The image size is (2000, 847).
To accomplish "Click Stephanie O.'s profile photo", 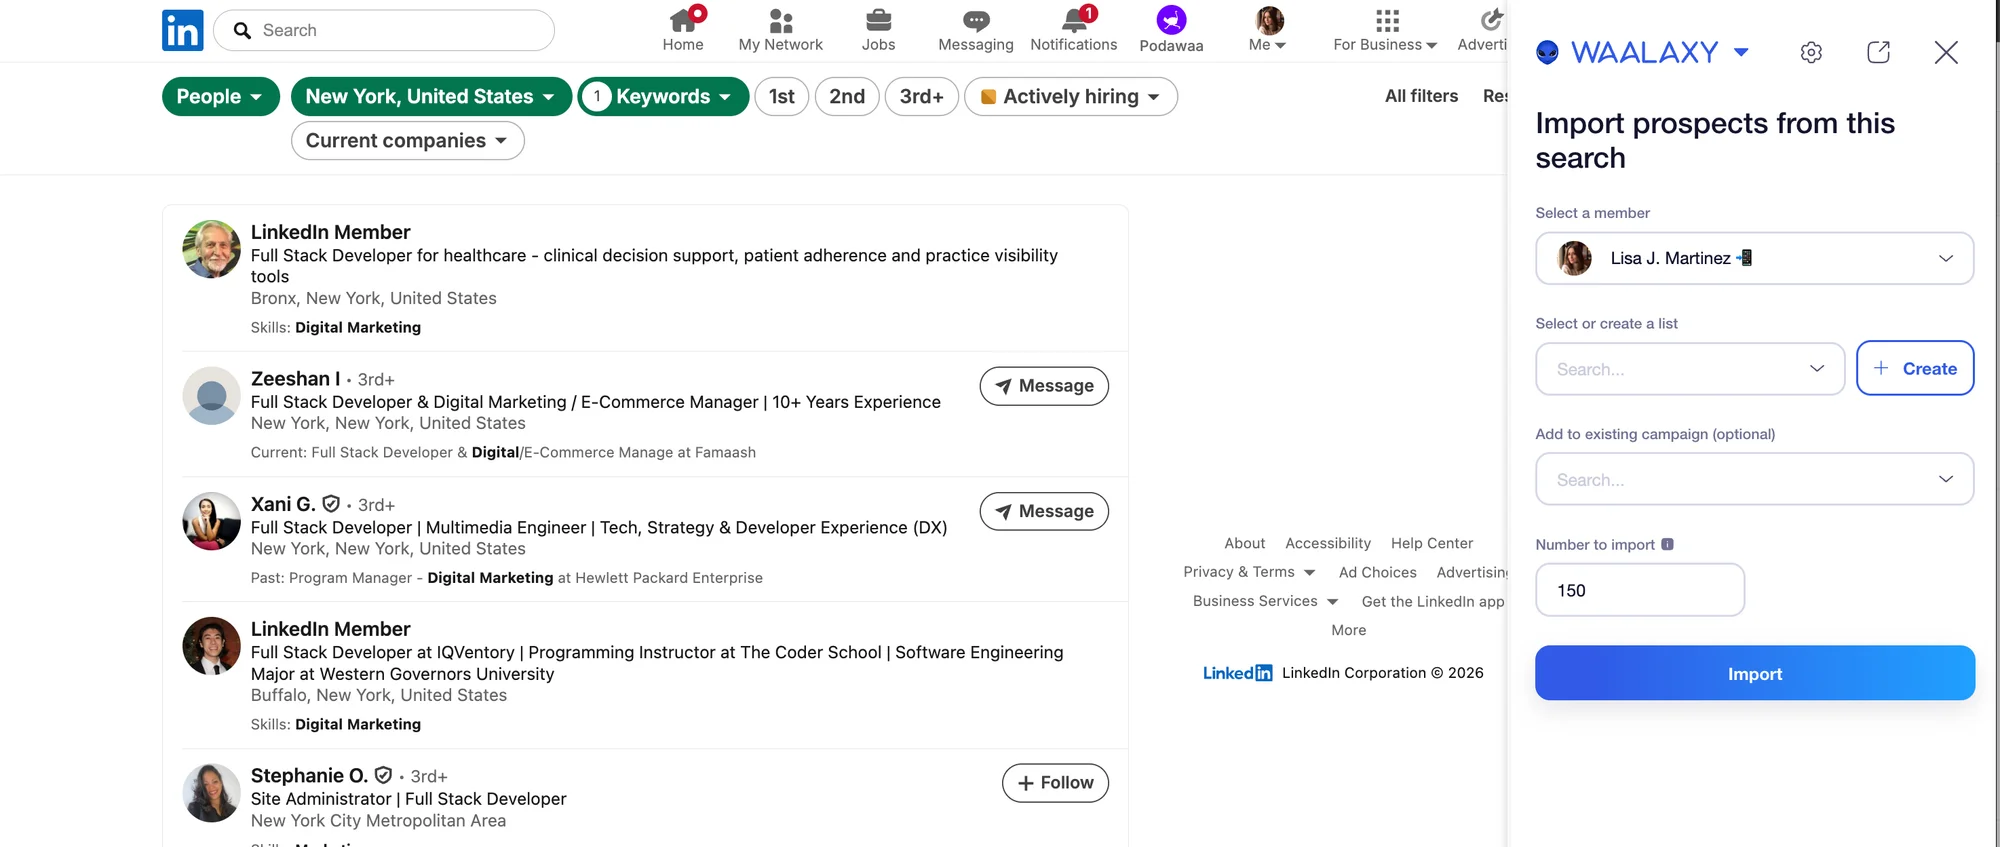I will pos(211,793).
